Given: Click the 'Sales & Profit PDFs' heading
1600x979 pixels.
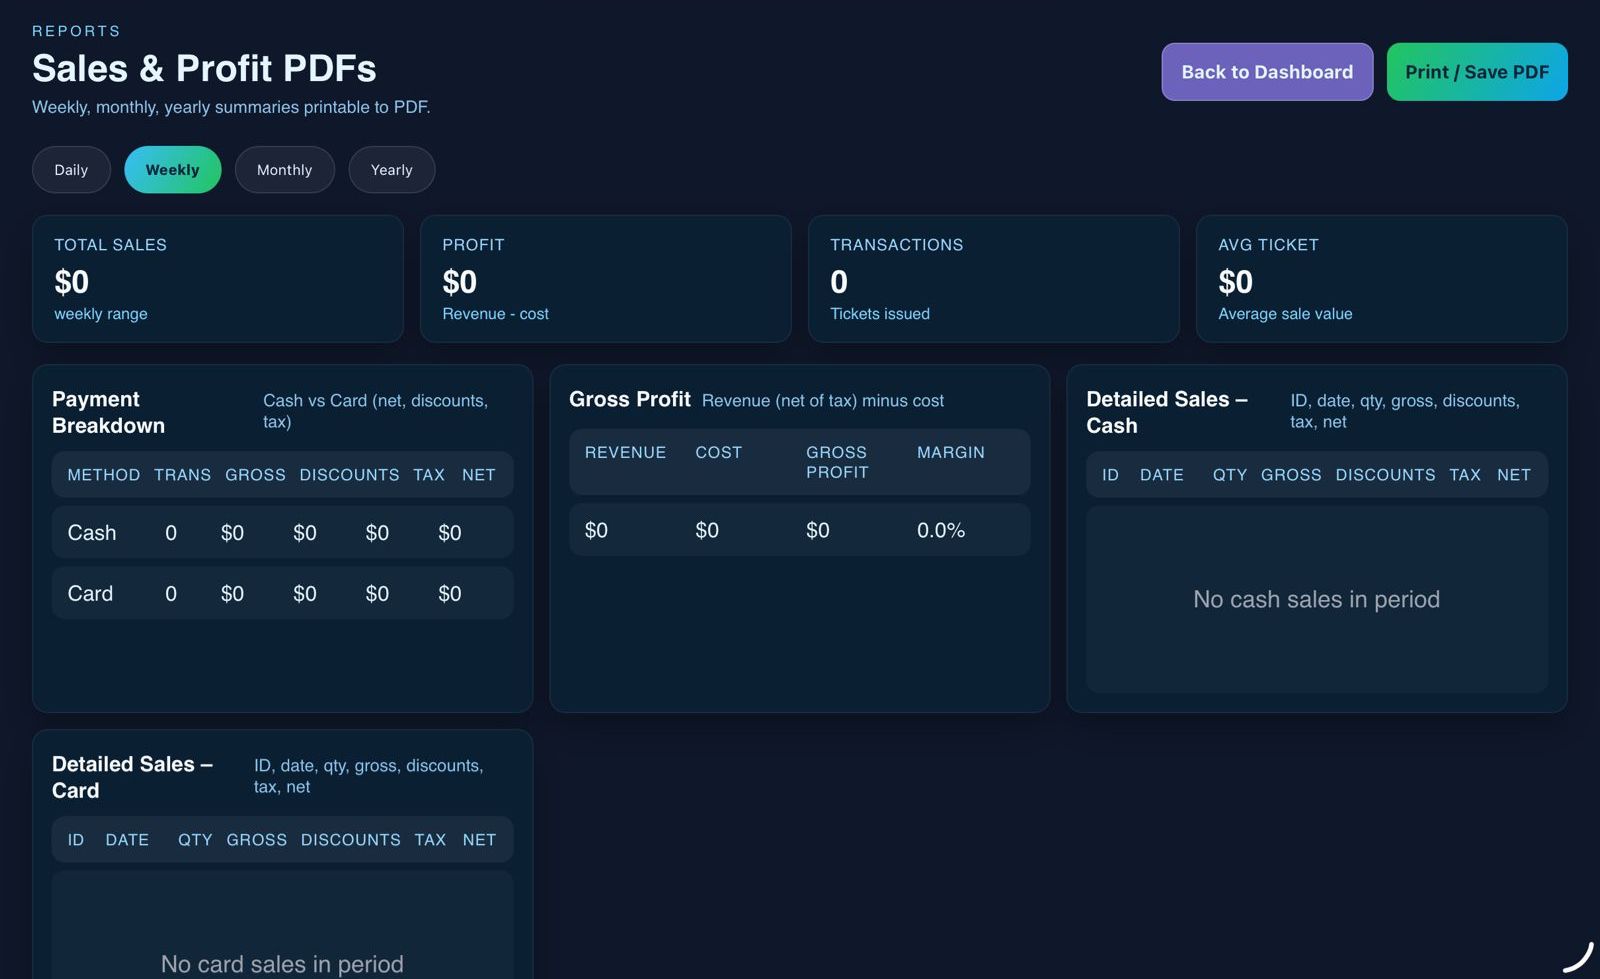Looking at the screenshot, I should click(x=204, y=68).
